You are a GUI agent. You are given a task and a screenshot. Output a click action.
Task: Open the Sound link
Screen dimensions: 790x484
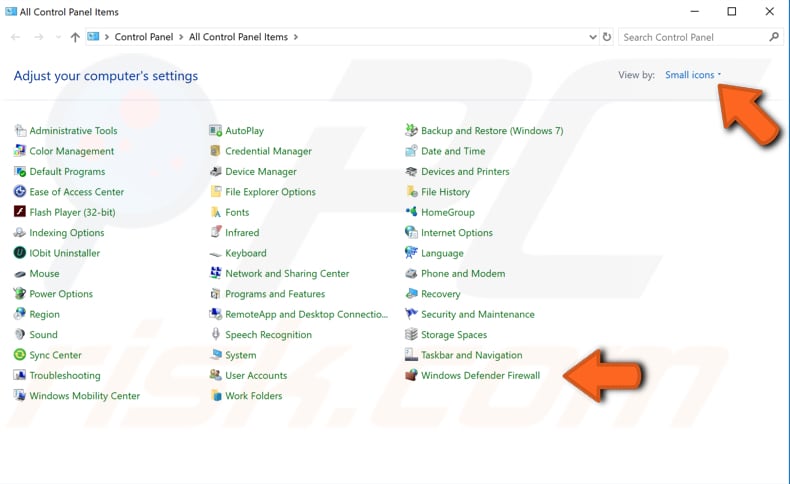pos(43,334)
